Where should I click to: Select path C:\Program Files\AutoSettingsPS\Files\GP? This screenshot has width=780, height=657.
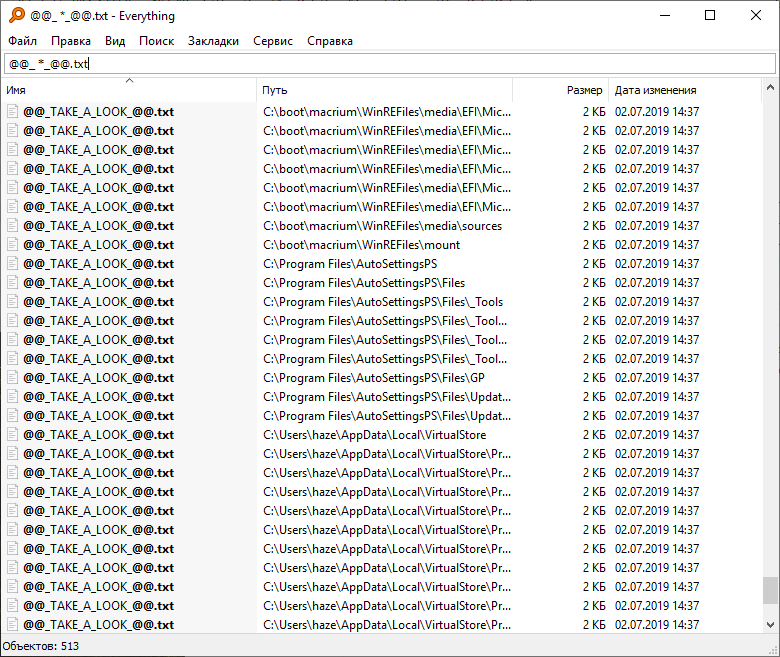coord(374,377)
